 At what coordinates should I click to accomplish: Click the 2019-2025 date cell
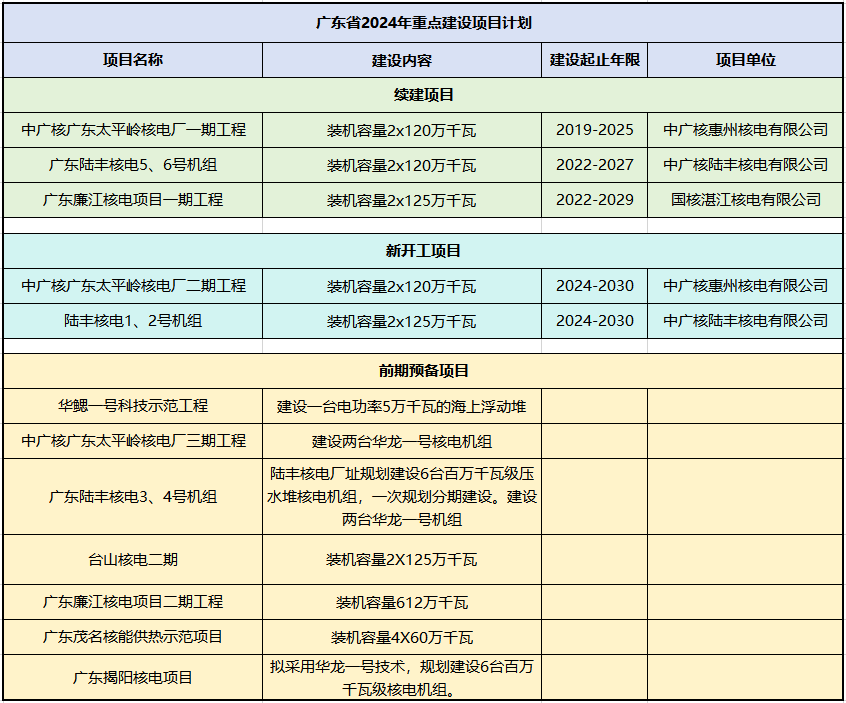595,130
